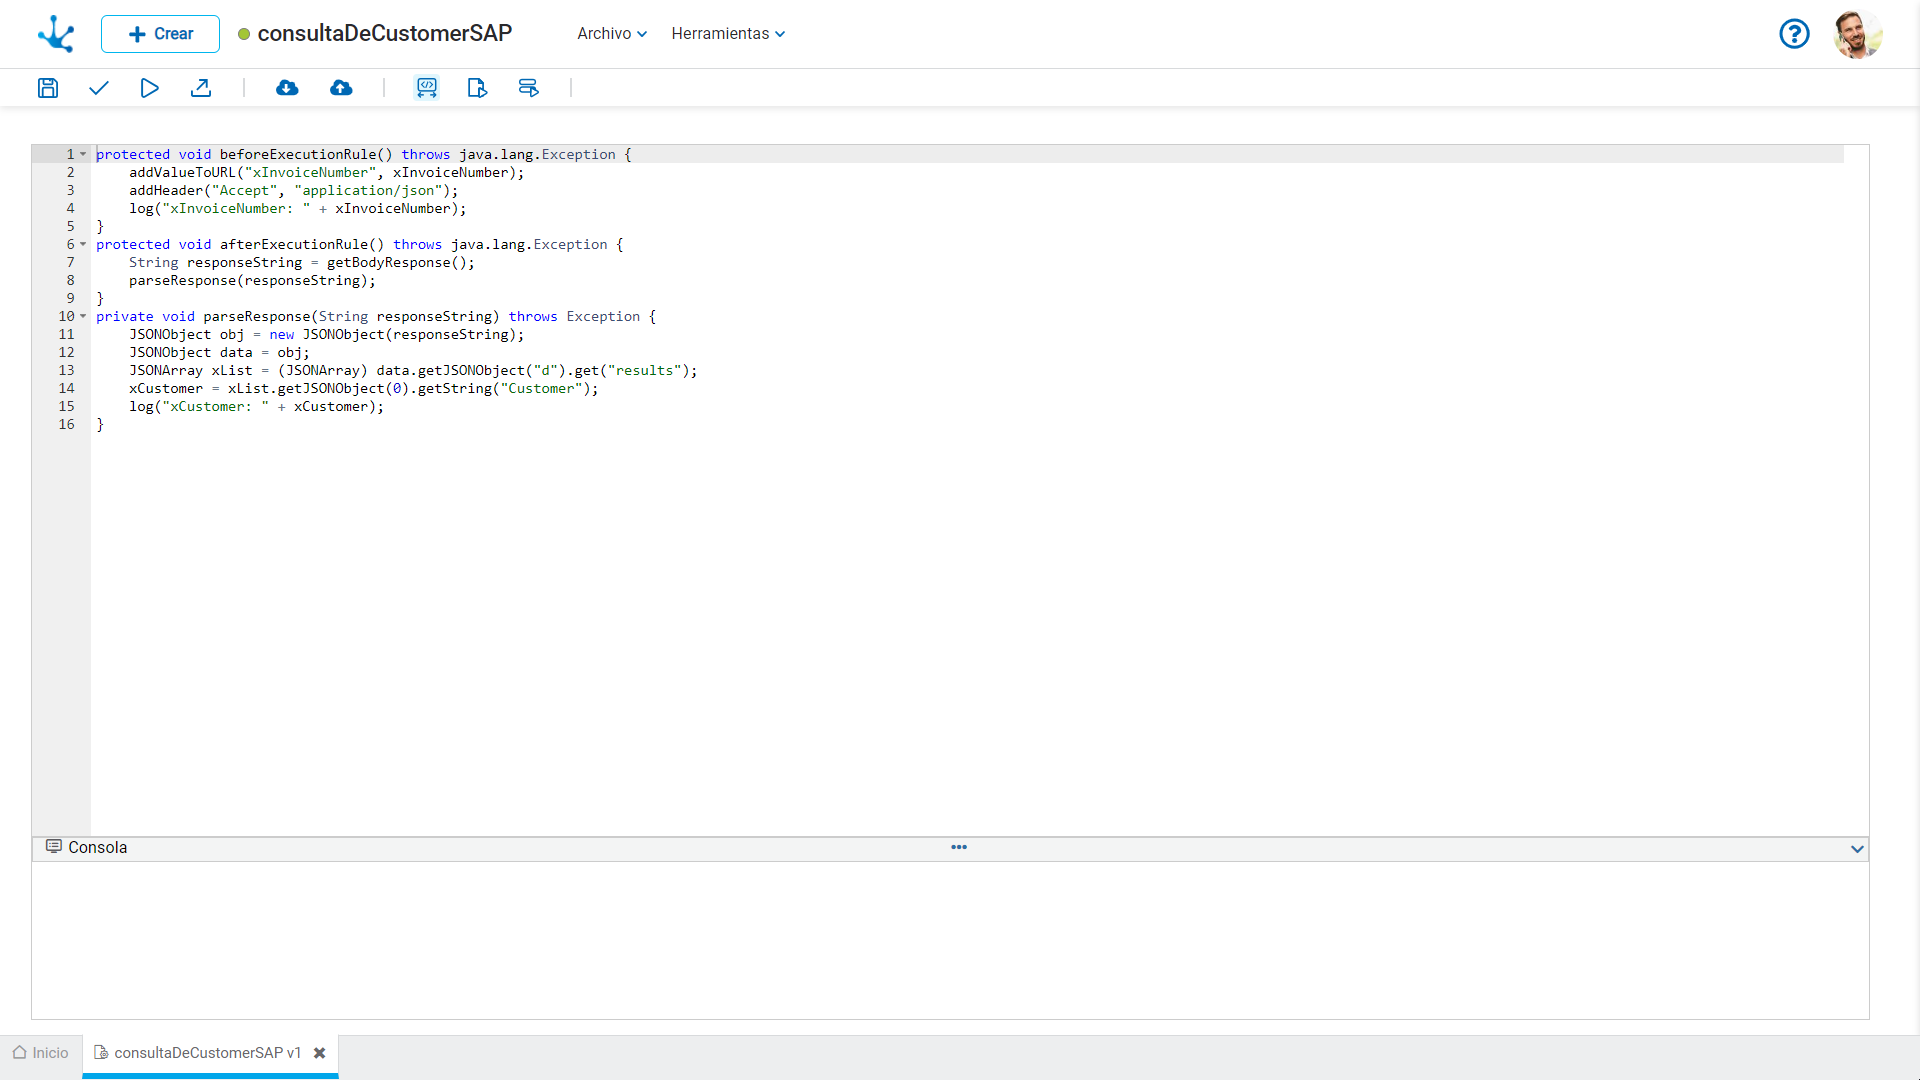Click the Inicio home icon
The image size is (1920, 1080).
pos(19,1052)
